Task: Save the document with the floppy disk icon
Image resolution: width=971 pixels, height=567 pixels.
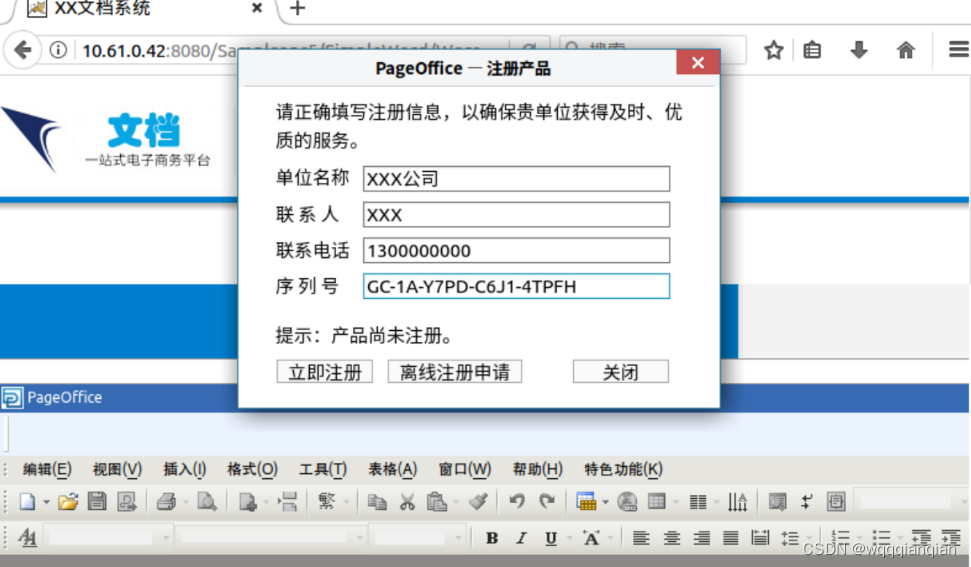Action: pyautogui.click(x=97, y=501)
